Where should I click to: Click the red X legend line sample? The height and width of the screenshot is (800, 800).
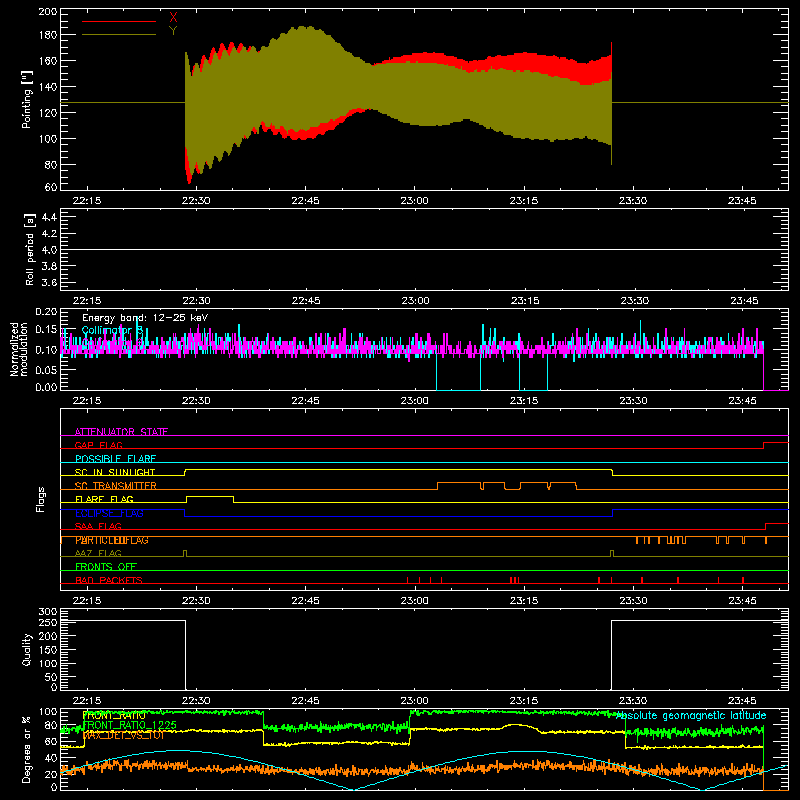pyautogui.click(x=119, y=21)
